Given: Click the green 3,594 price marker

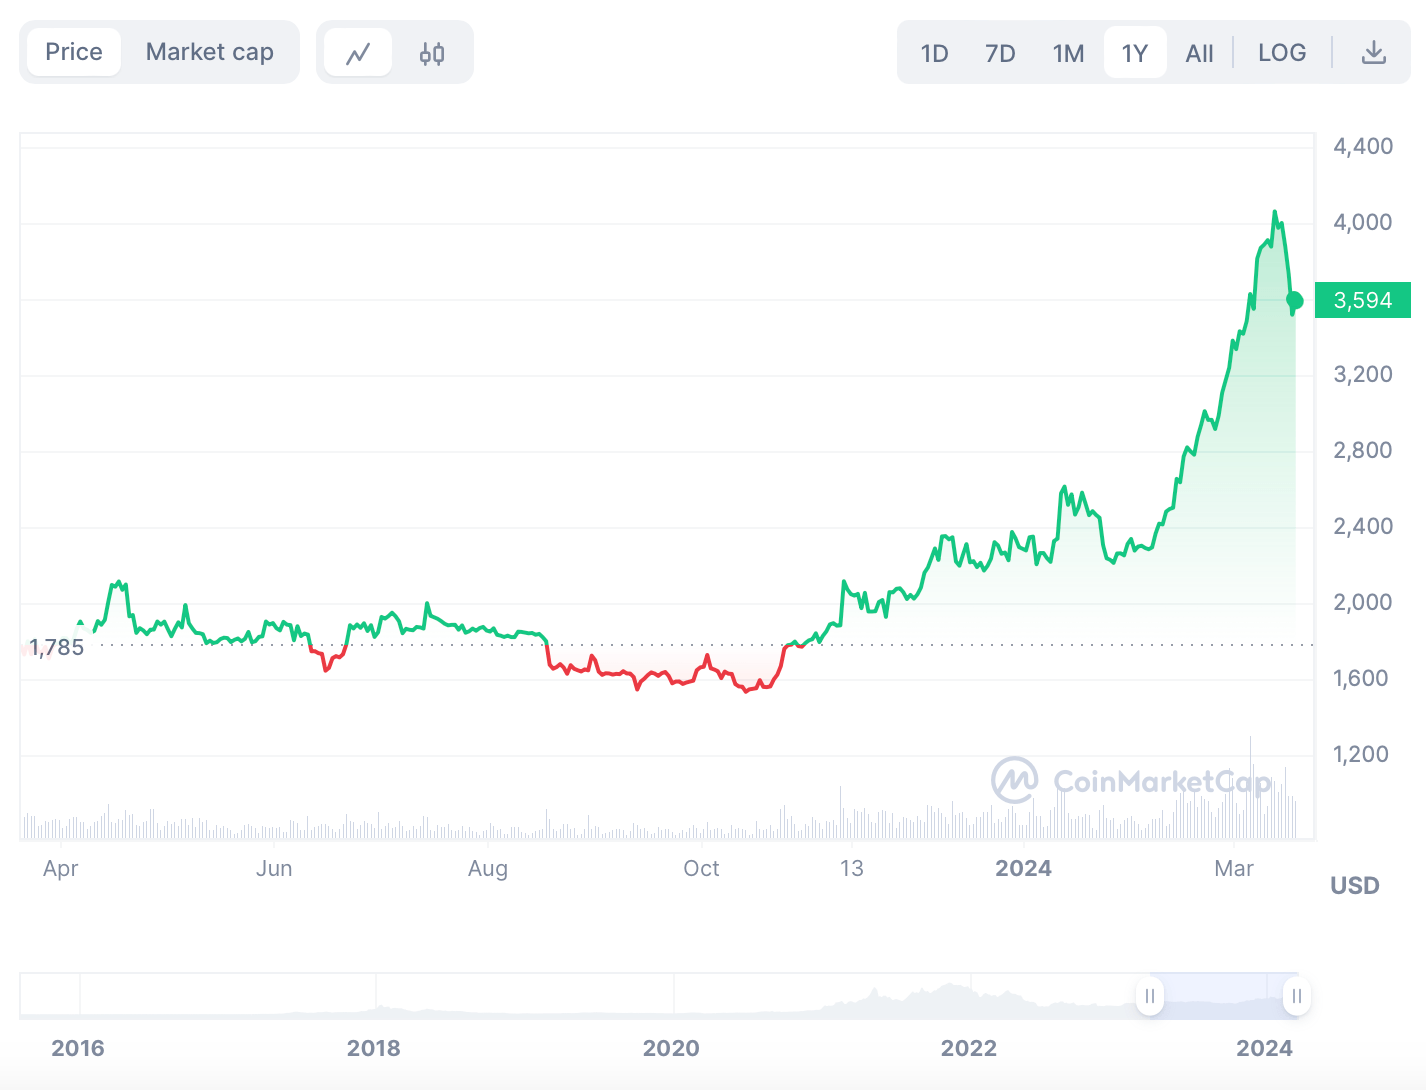Looking at the screenshot, I should pyautogui.click(x=1363, y=300).
